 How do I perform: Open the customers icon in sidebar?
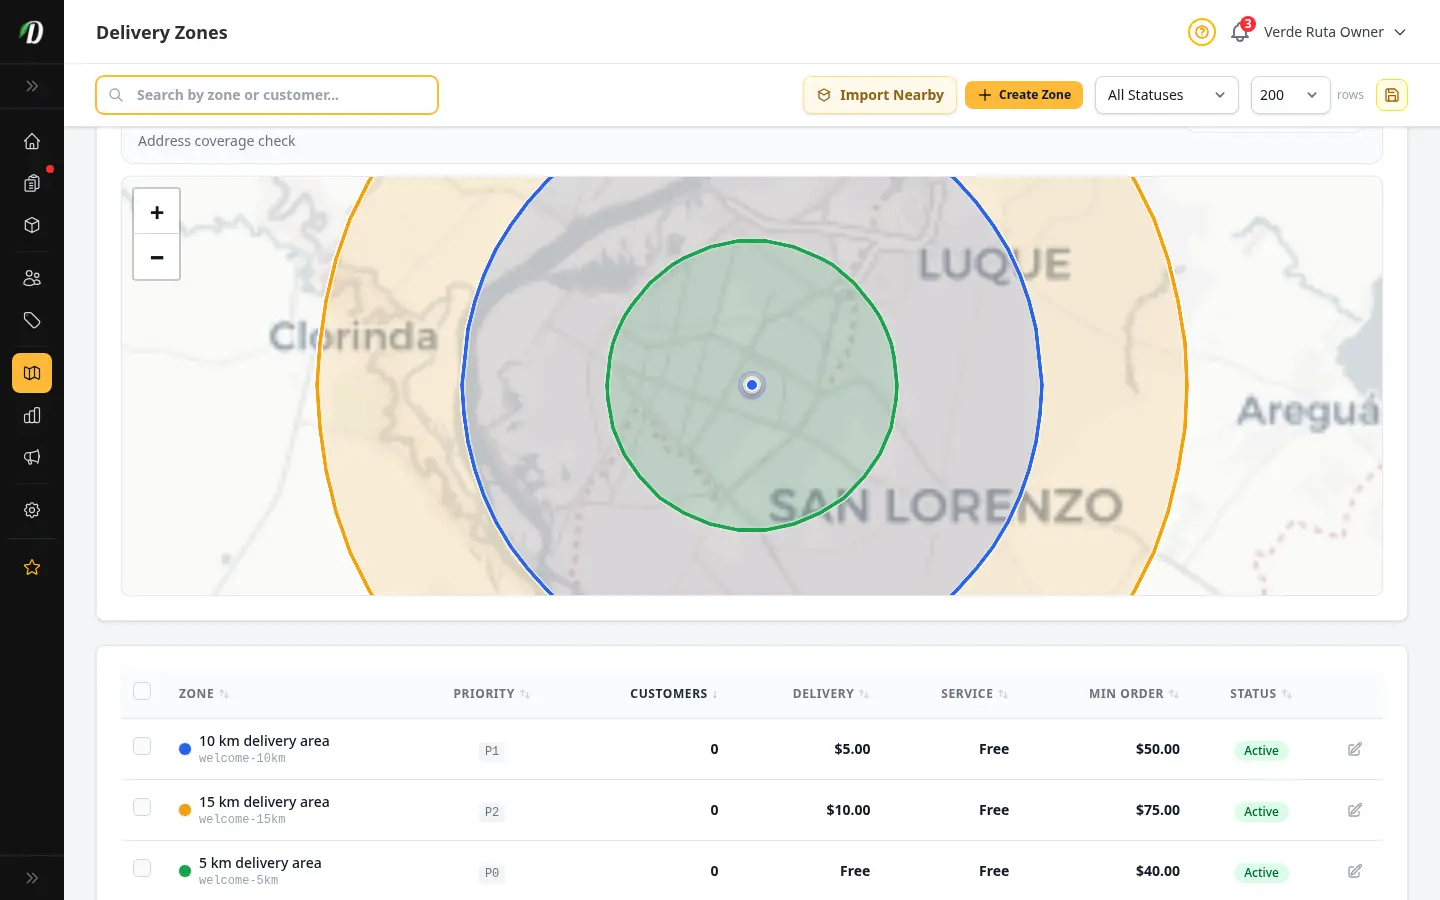click(x=32, y=278)
